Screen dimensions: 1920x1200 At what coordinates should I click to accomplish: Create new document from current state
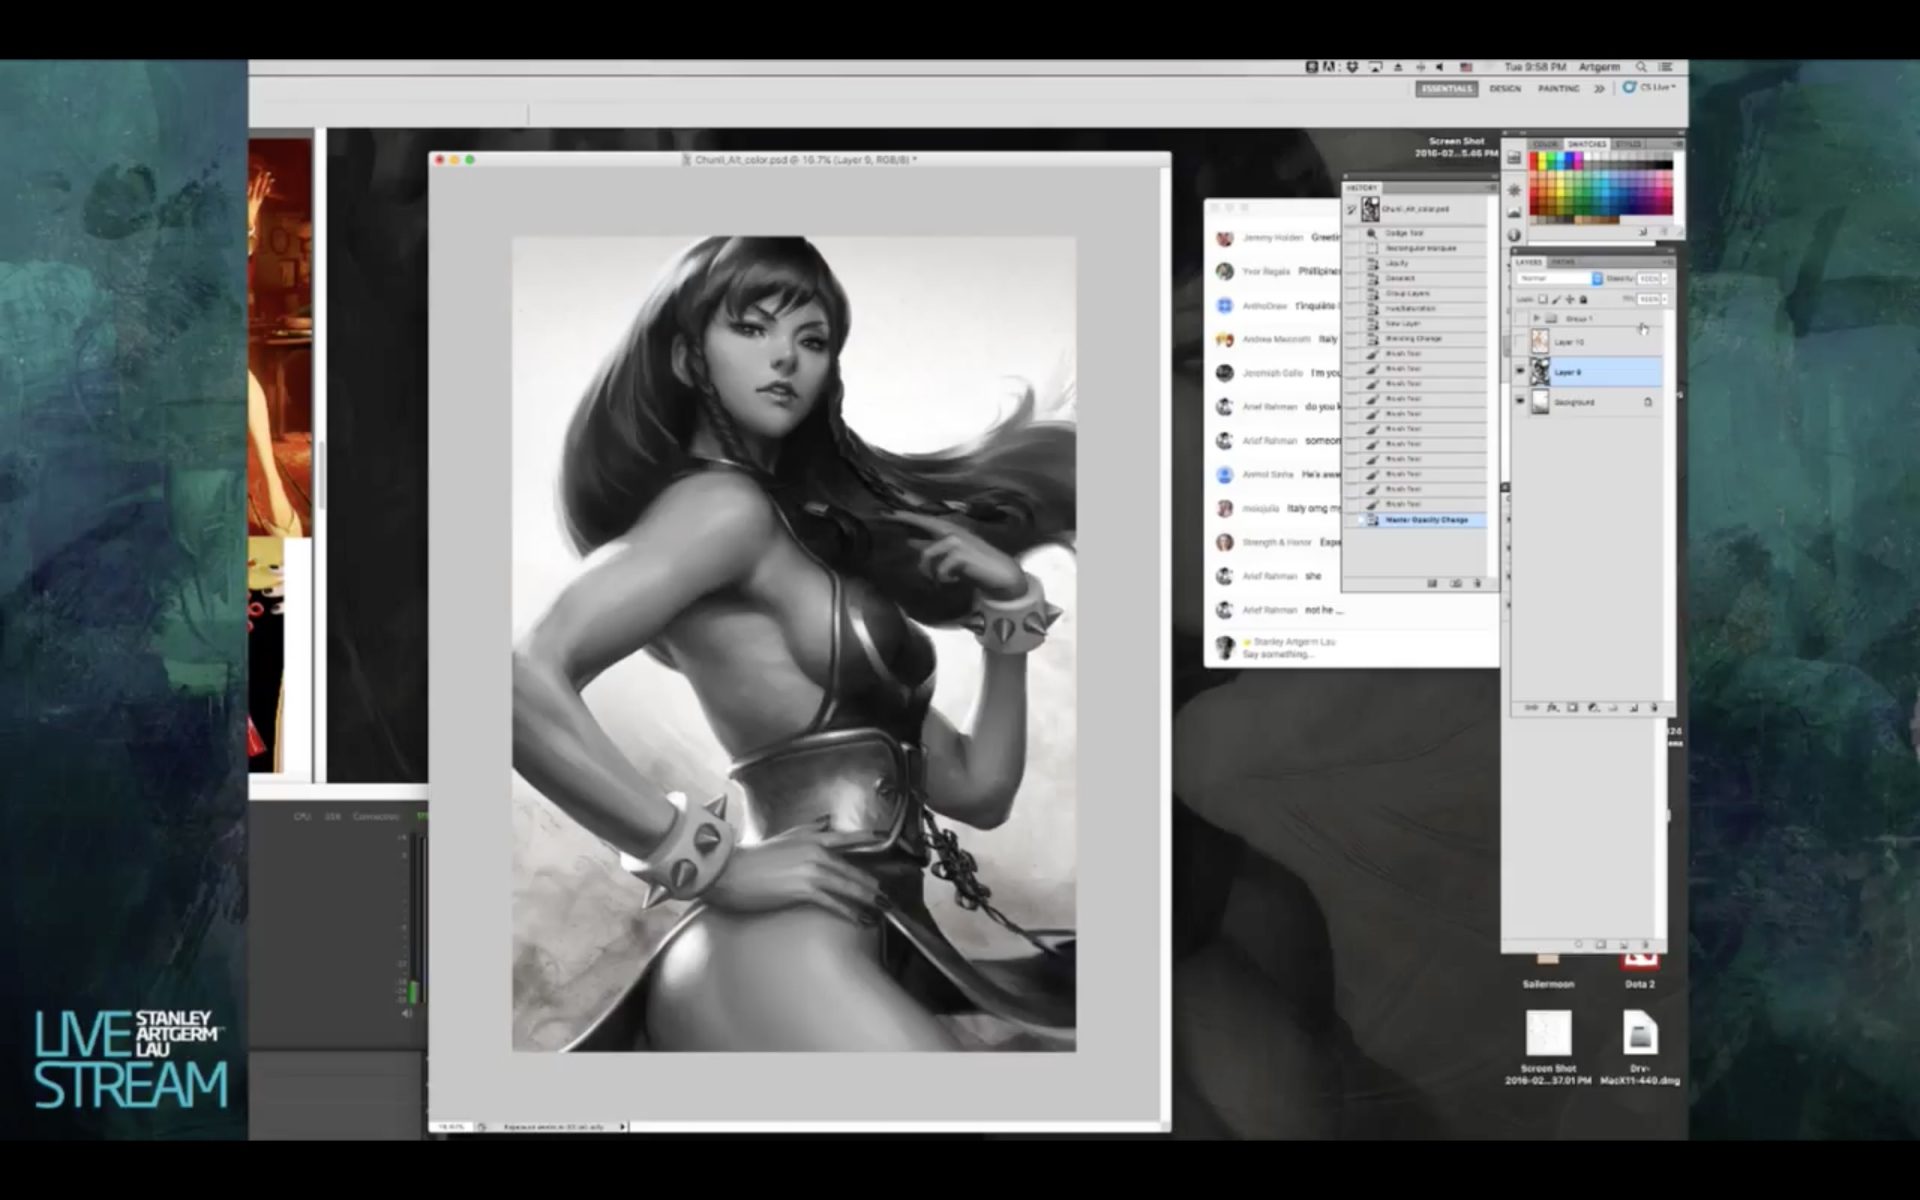click(x=1432, y=583)
